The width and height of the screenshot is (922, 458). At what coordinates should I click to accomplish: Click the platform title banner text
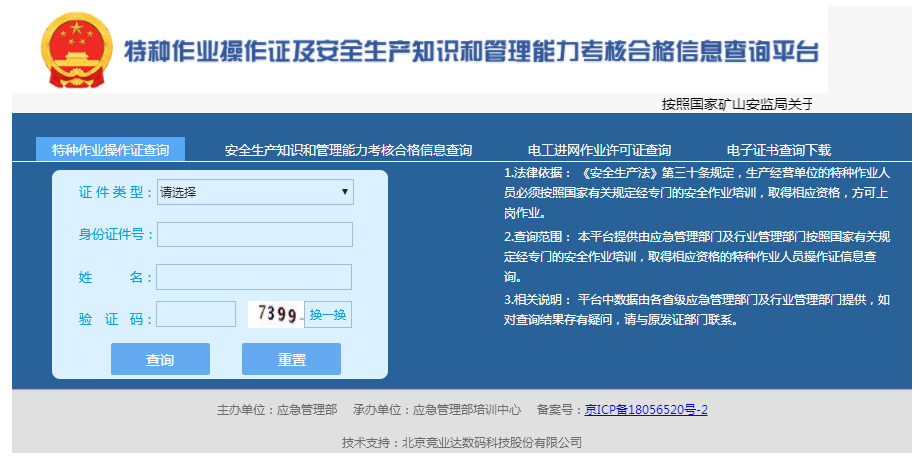(471, 52)
